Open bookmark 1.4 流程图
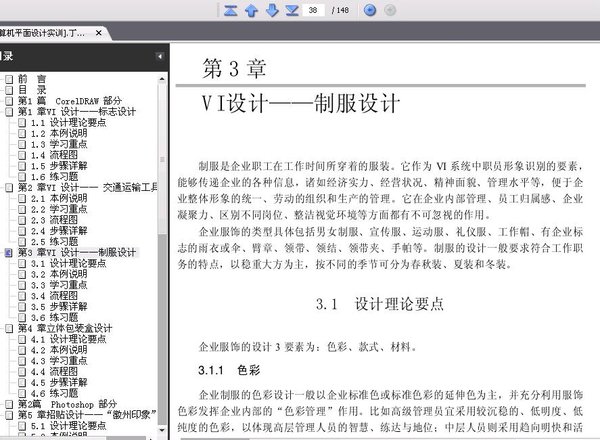This screenshot has height=440, width=600. tap(54, 155)
